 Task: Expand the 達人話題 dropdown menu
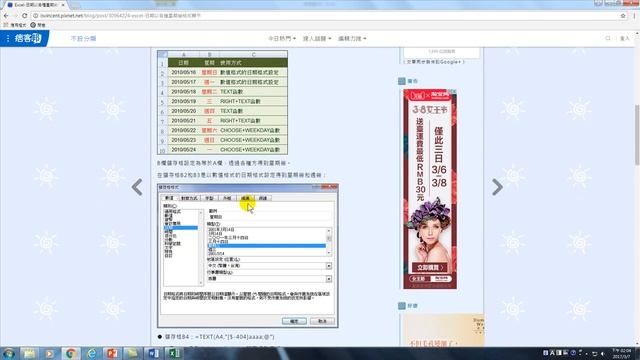(317, 38)
